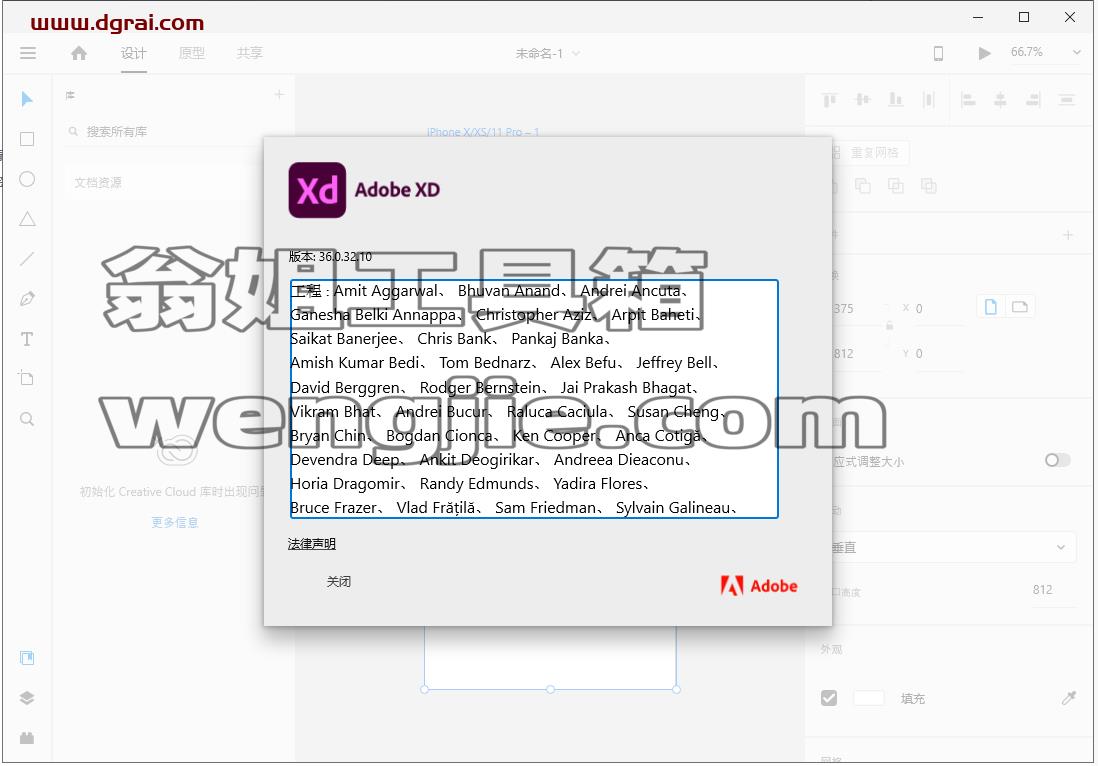This screenshot has width=1098, height=766.
Task: Toggle responsive resize switch
Action: tap(1057, 460)
